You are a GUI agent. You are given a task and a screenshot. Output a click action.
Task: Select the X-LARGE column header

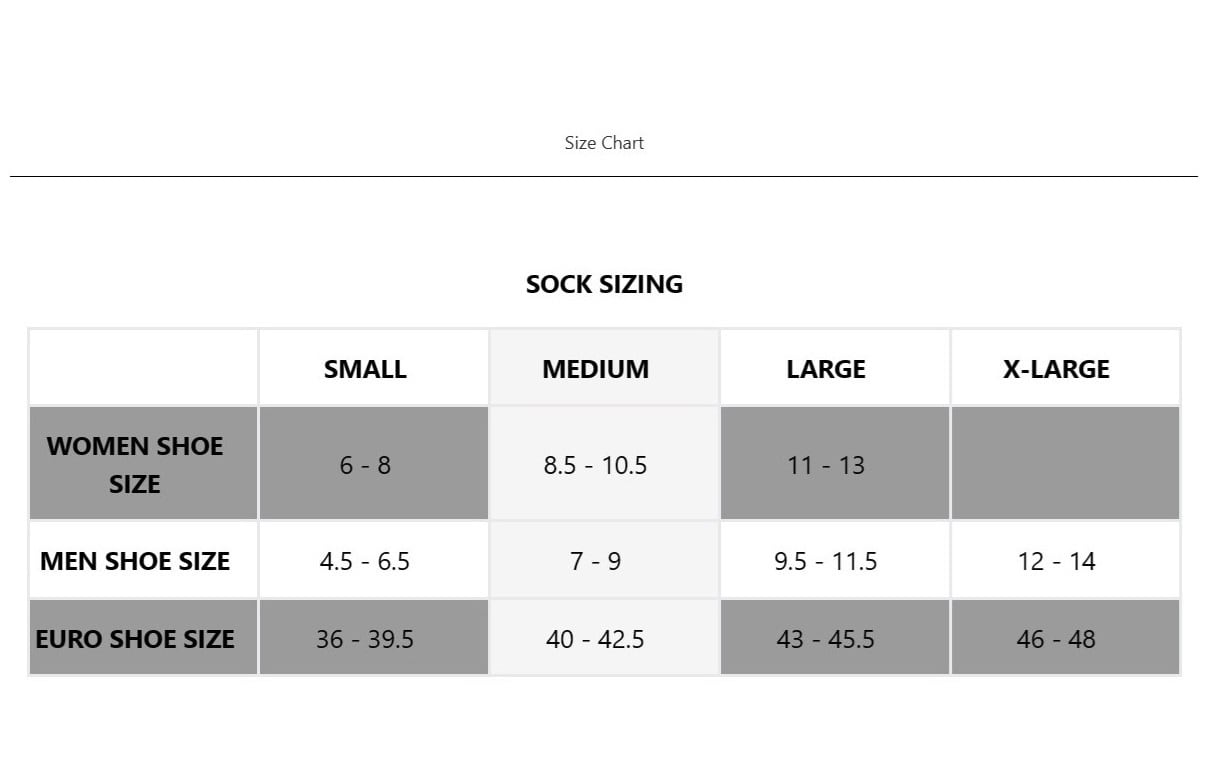pos(1056,369)
